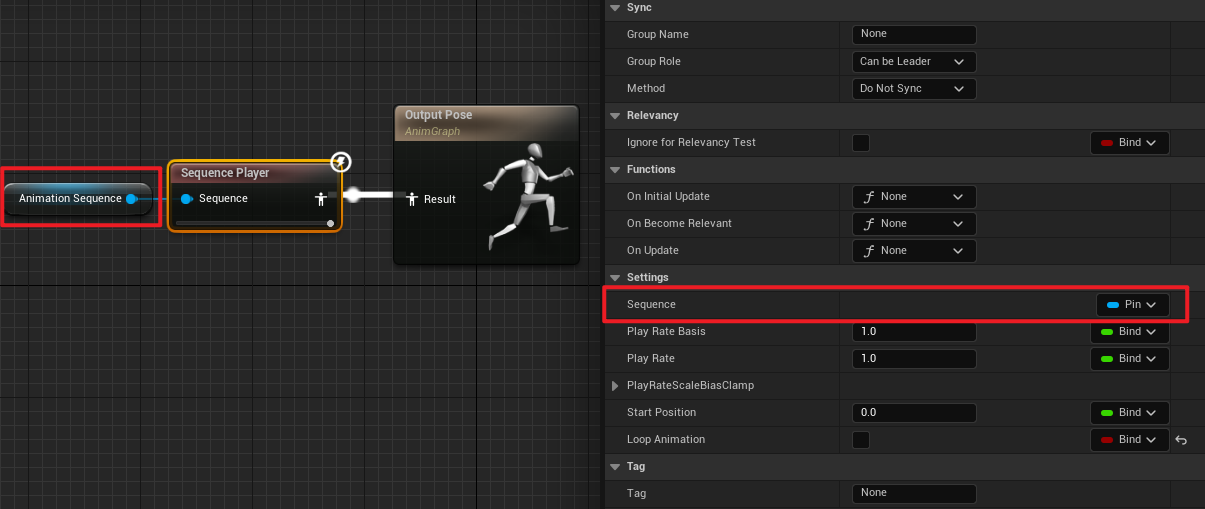Open the Play Rate Bind dropdown
This screenshot has height=509, width=1205.
[1129, 359]
